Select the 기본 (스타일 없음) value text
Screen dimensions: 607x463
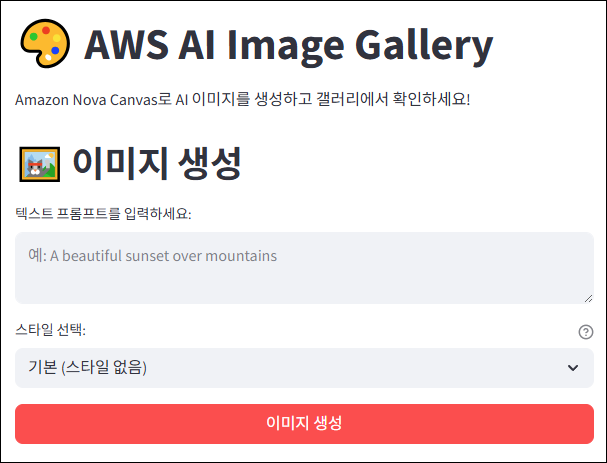[x=87, y=368]
